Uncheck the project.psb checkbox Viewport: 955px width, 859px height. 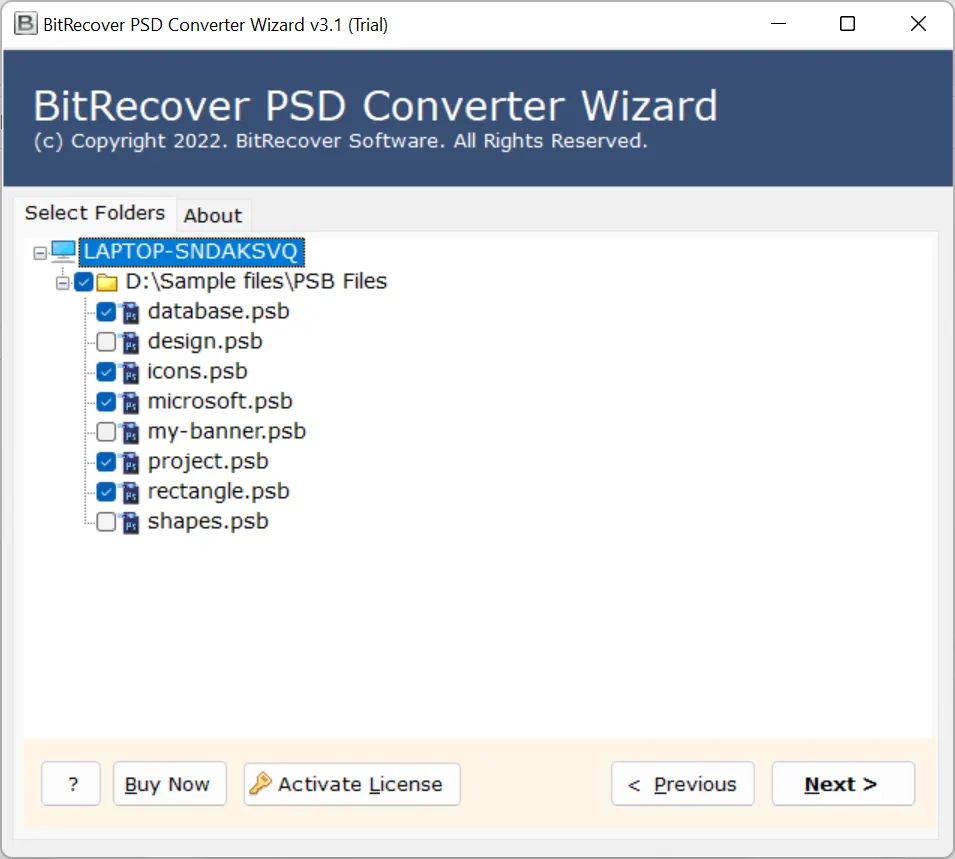tap(106, 462)
